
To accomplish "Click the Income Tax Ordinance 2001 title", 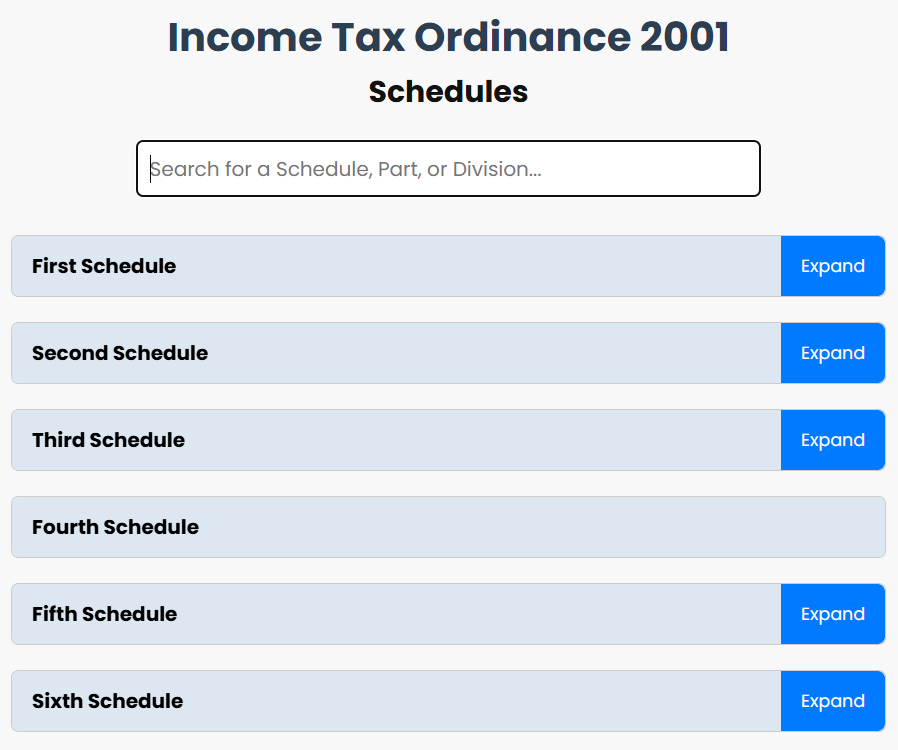I will tap(448, 37).
